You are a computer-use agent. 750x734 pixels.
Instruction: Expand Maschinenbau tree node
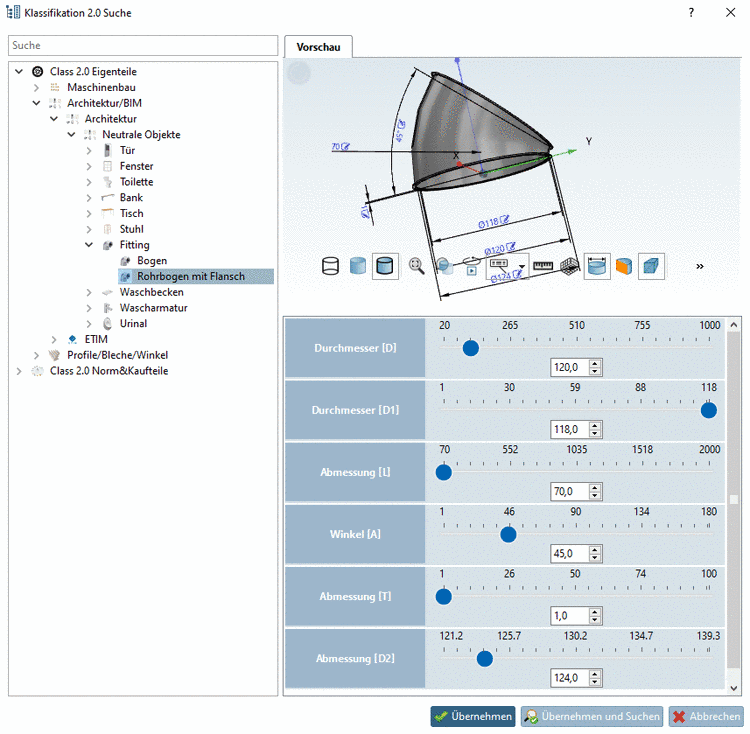(36, 88)
